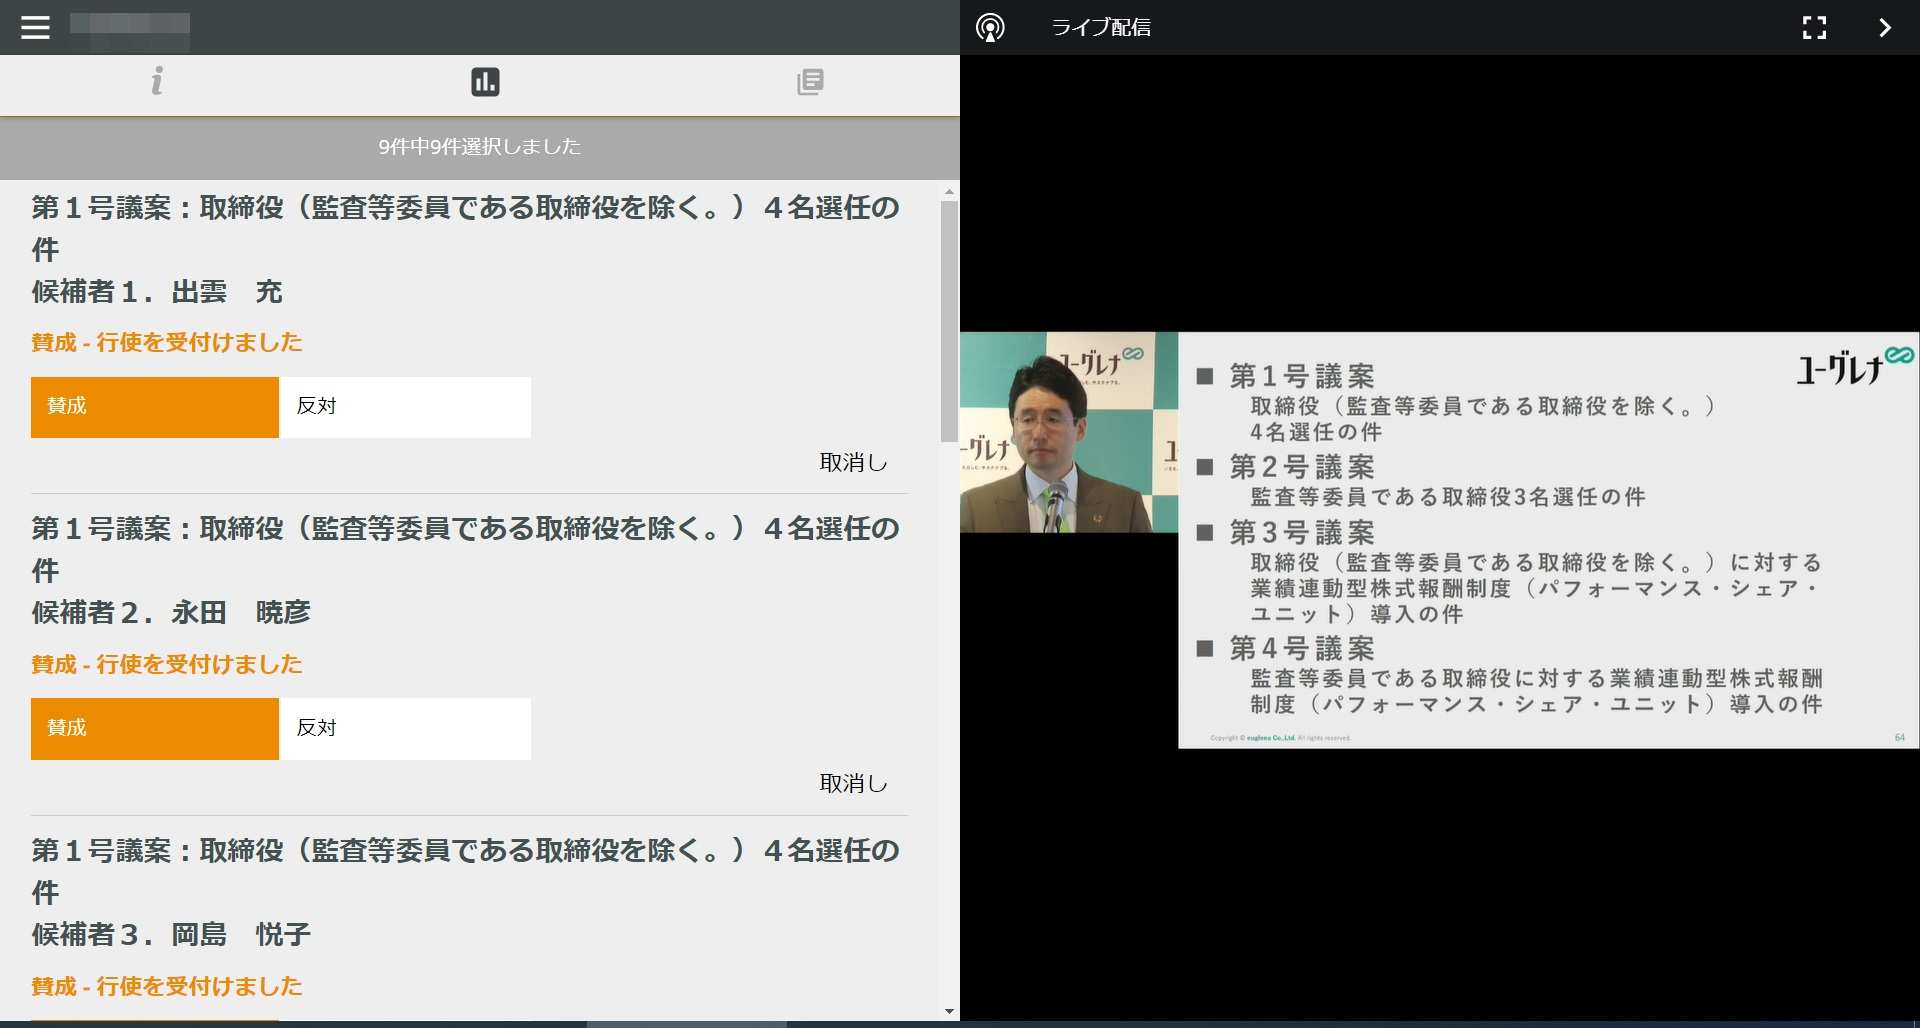Click '9件中9件選択しました' status text
Viewport: 1920px width, 1028px height.
[x=479, y=147]
